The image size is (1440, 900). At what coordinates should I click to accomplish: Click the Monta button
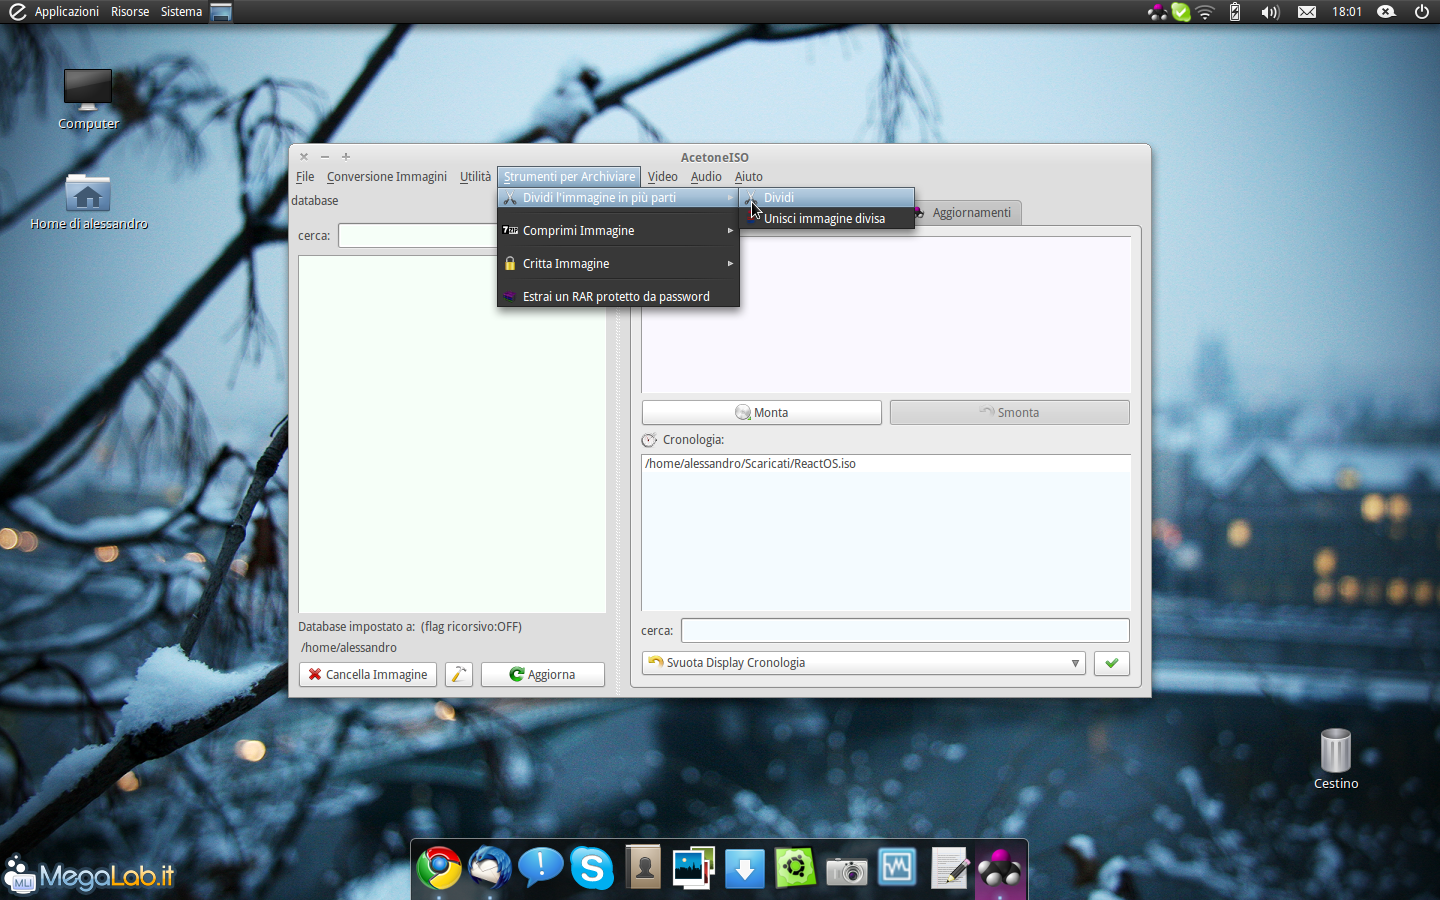761,413
